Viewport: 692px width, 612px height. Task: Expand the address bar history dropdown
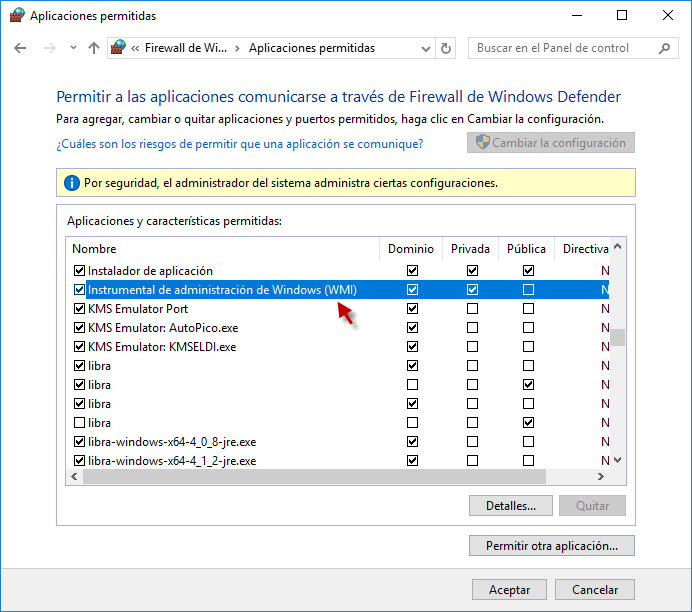coord(425,48)
